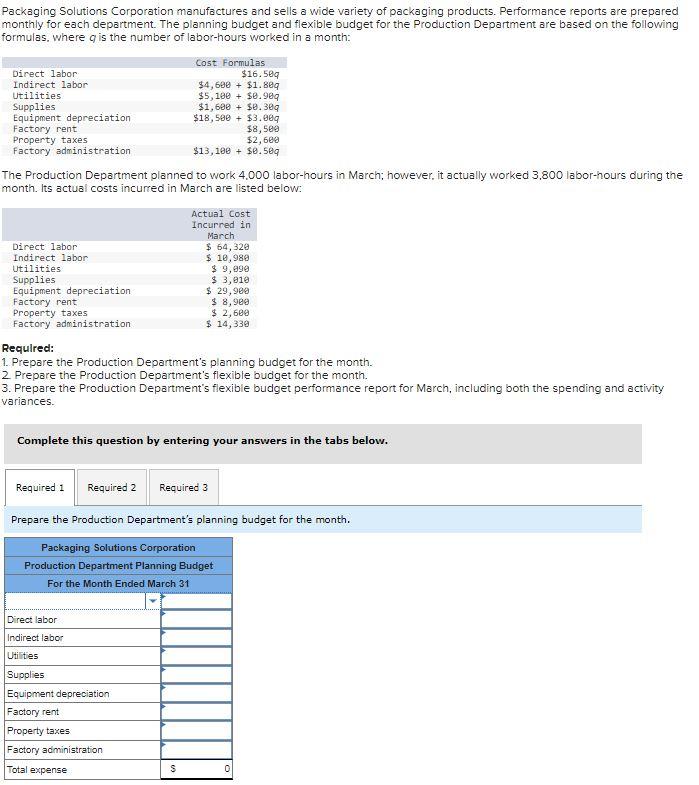Screen dimensions: 699x785
Task: Click the '$13,100 + $0.50q' formula
Action: point(236,151)
